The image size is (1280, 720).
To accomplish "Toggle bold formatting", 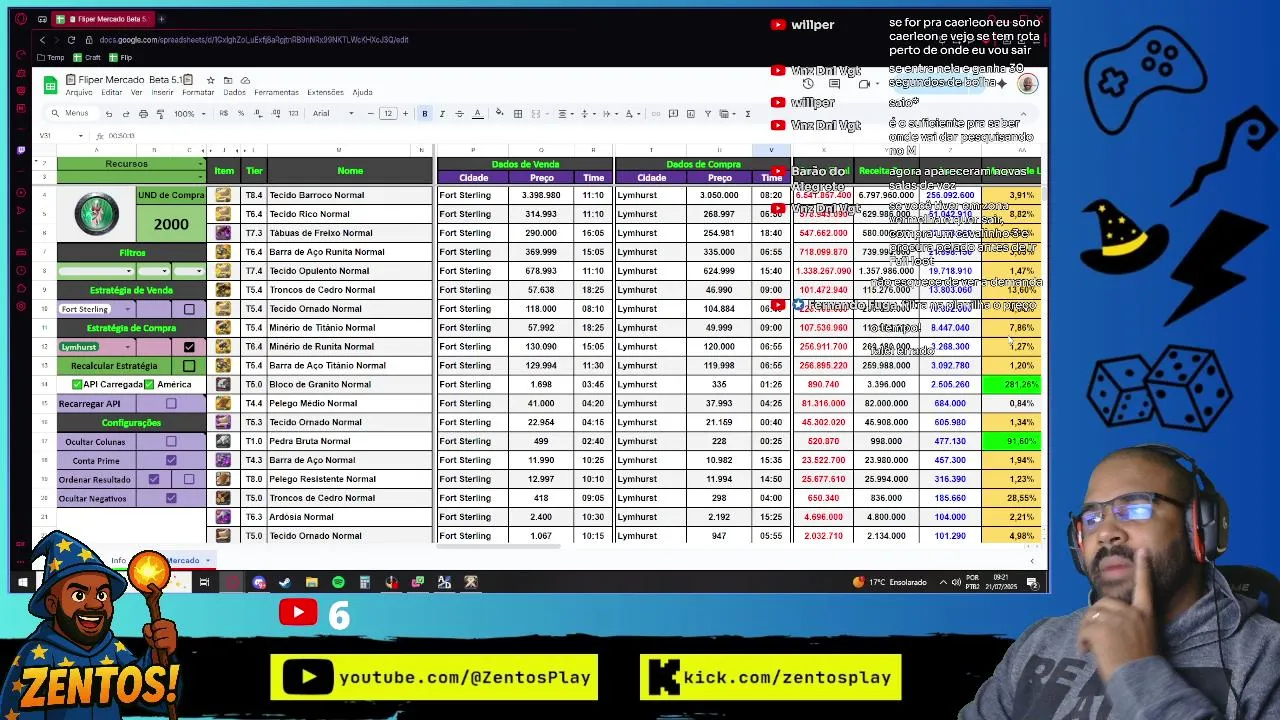I will click(x=425, y=114).
